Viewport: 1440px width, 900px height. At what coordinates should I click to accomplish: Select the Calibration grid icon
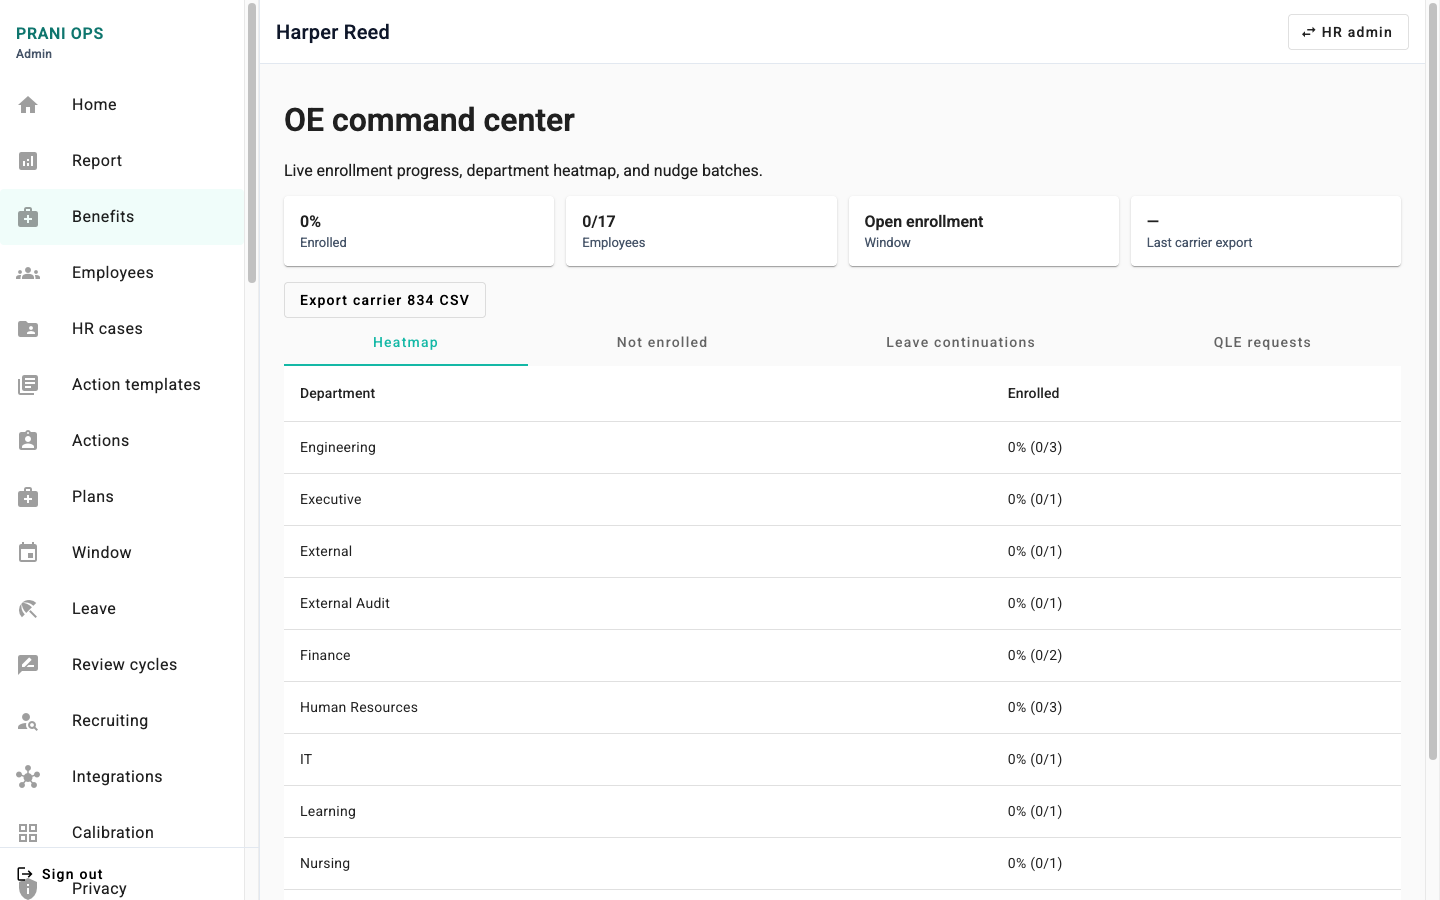[28, 833]
